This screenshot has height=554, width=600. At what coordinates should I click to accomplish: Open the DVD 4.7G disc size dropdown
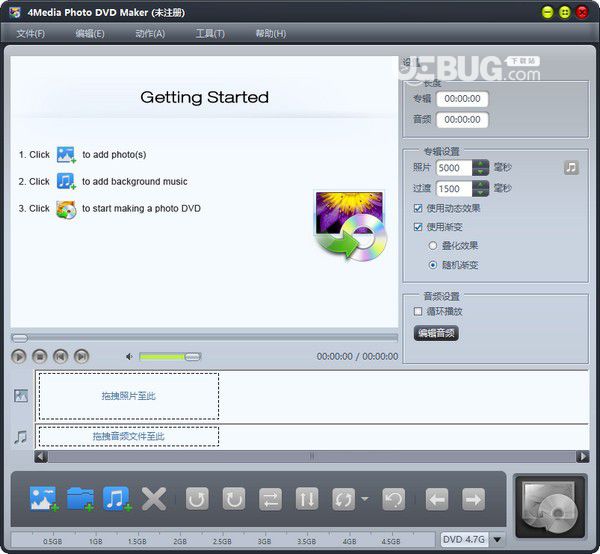pos(497,540)
